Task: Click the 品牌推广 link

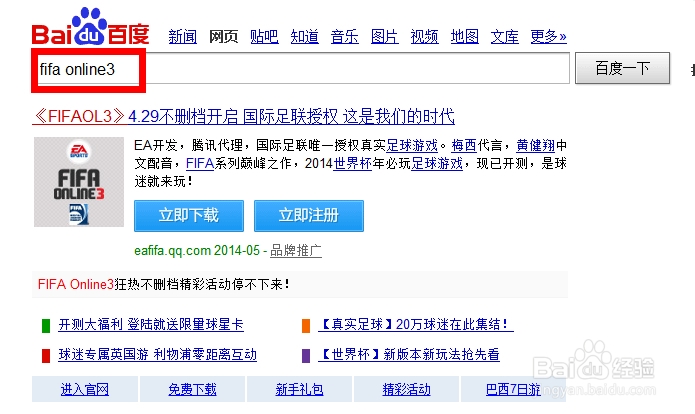Action: (296, 250)
